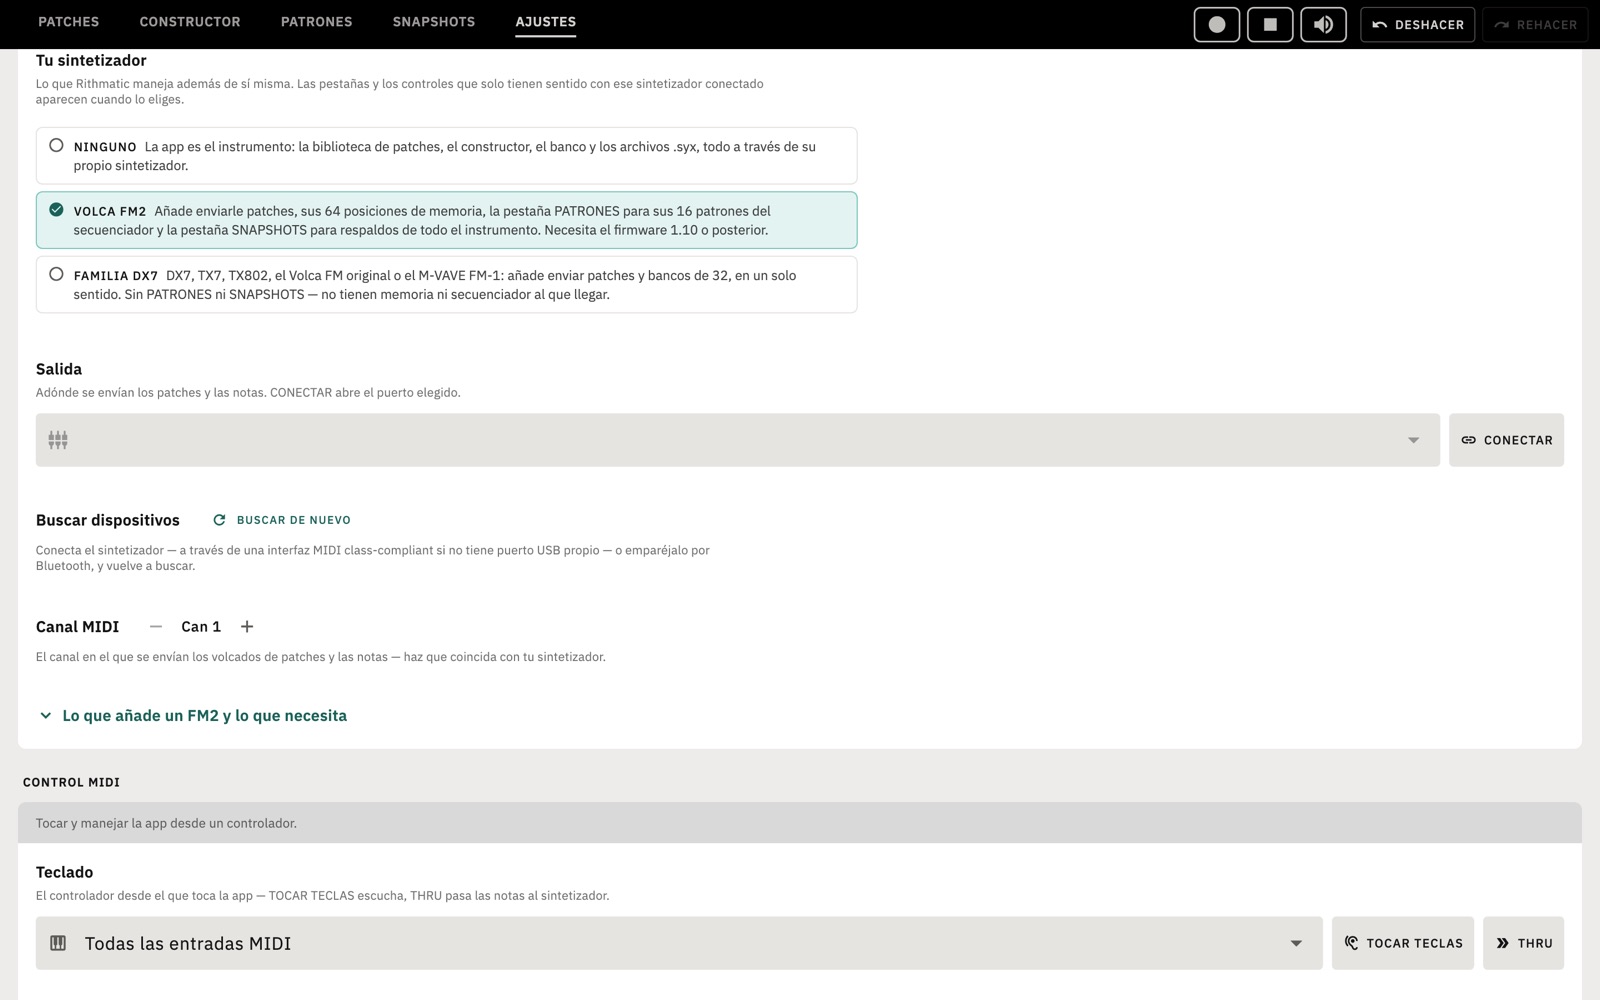Select the VOLCA FM2 synthesizer option
1600x1000 pixels.
pyautogui.click(x=446, y=220)
